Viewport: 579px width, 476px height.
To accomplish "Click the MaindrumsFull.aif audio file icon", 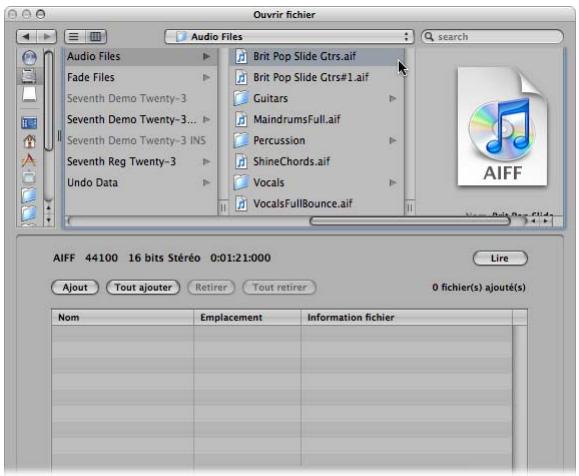I will click(241, 119).
